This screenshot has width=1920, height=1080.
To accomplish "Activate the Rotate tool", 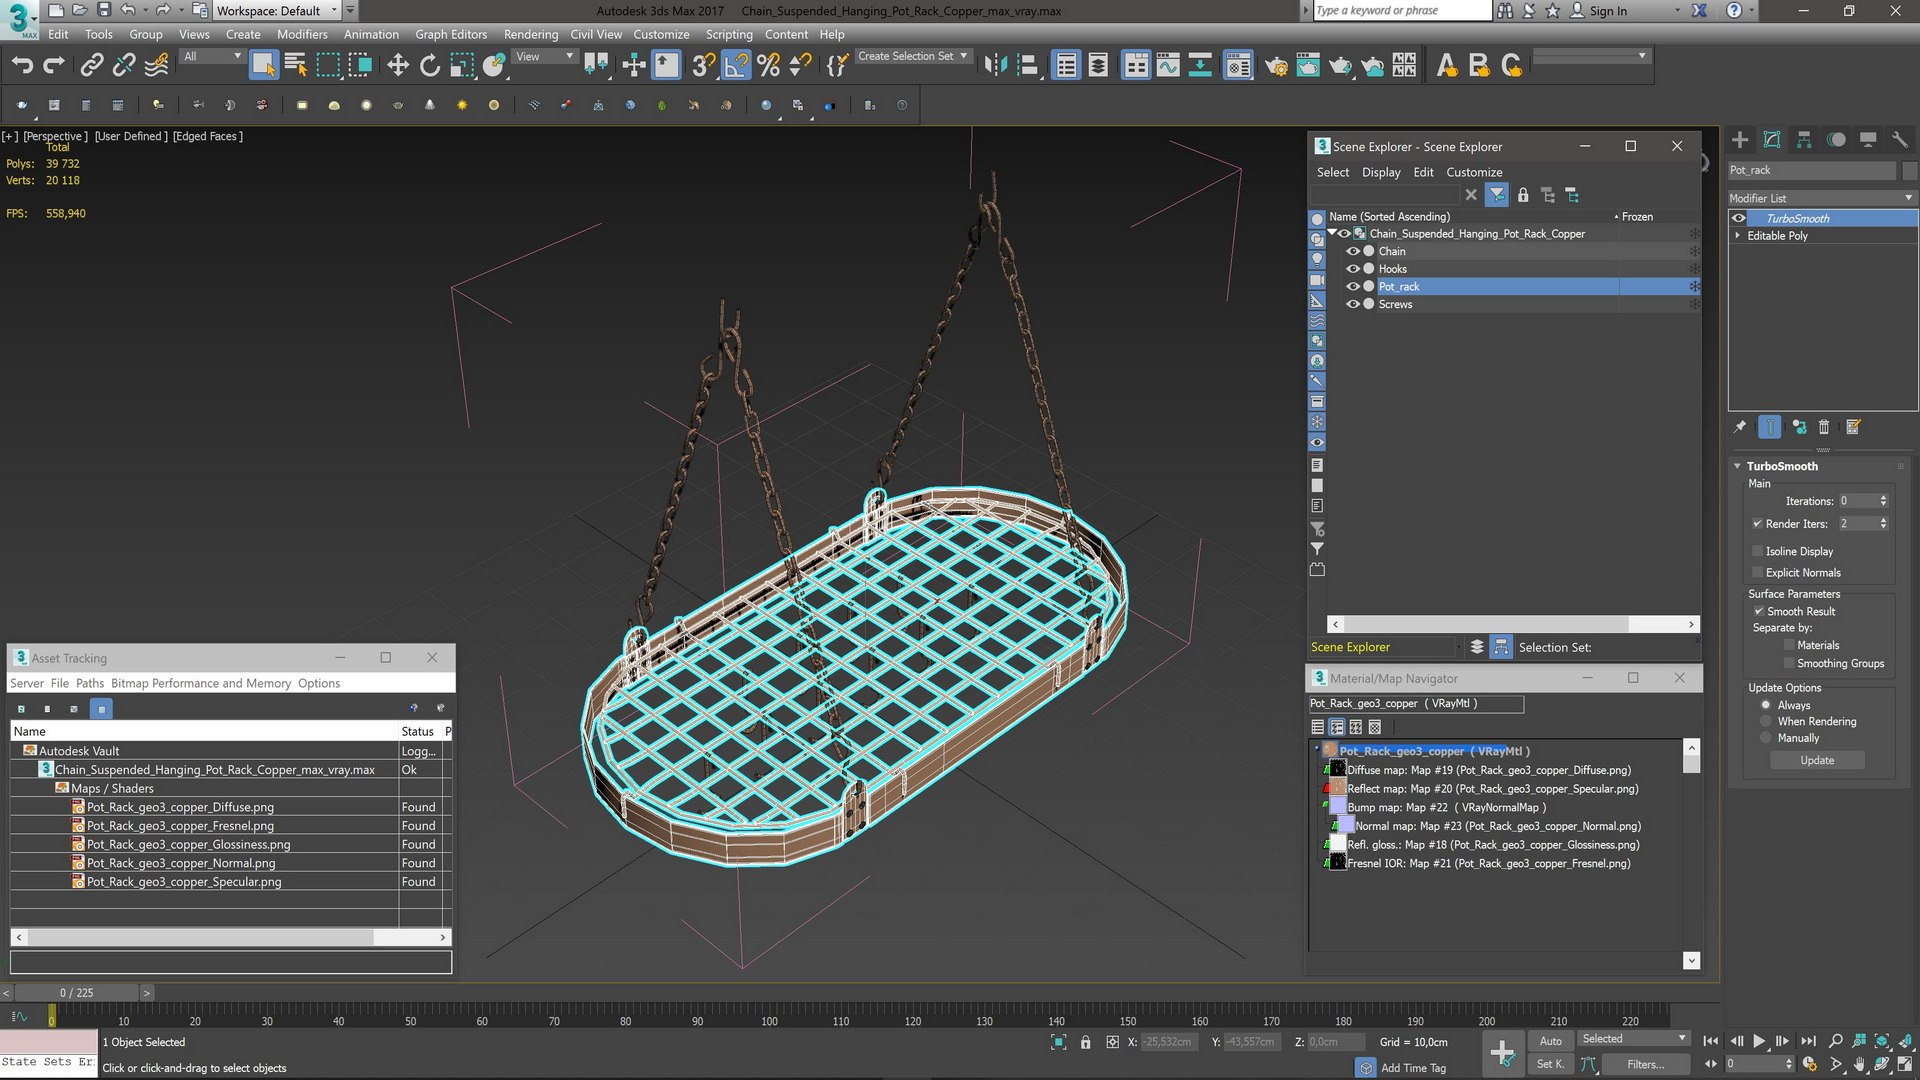I will (429, 66).
